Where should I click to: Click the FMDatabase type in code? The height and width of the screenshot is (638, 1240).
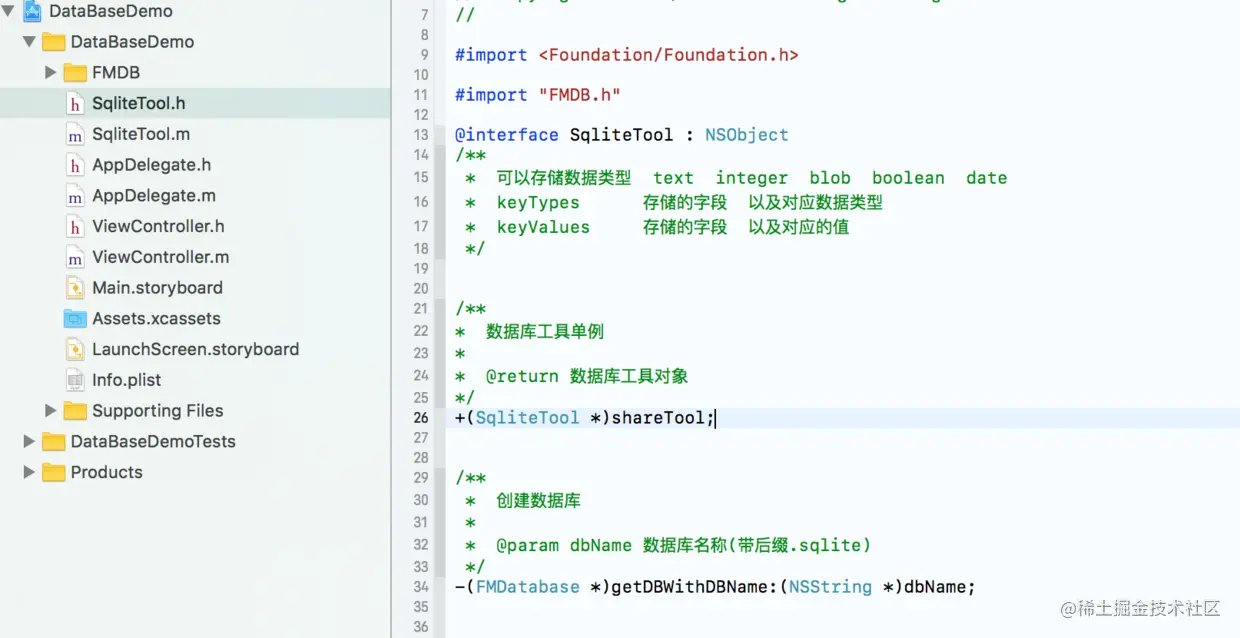coord(528,587)
